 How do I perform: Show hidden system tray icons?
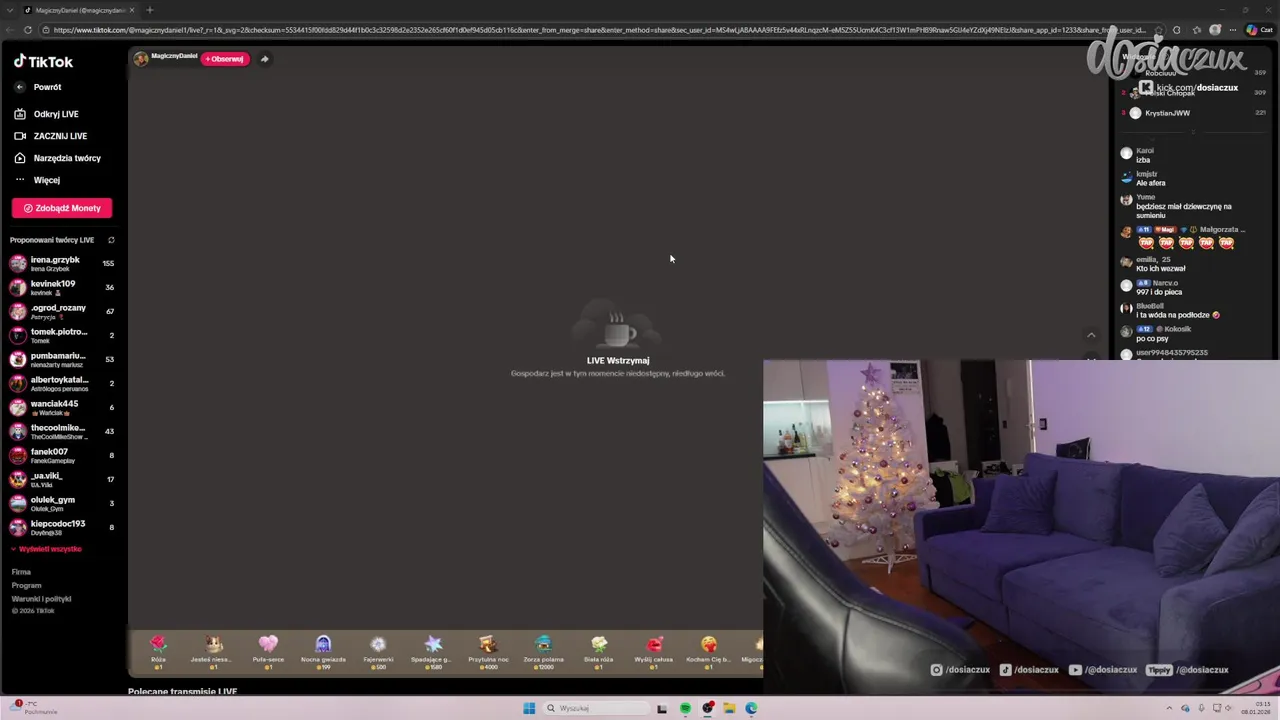(1169, 708)
